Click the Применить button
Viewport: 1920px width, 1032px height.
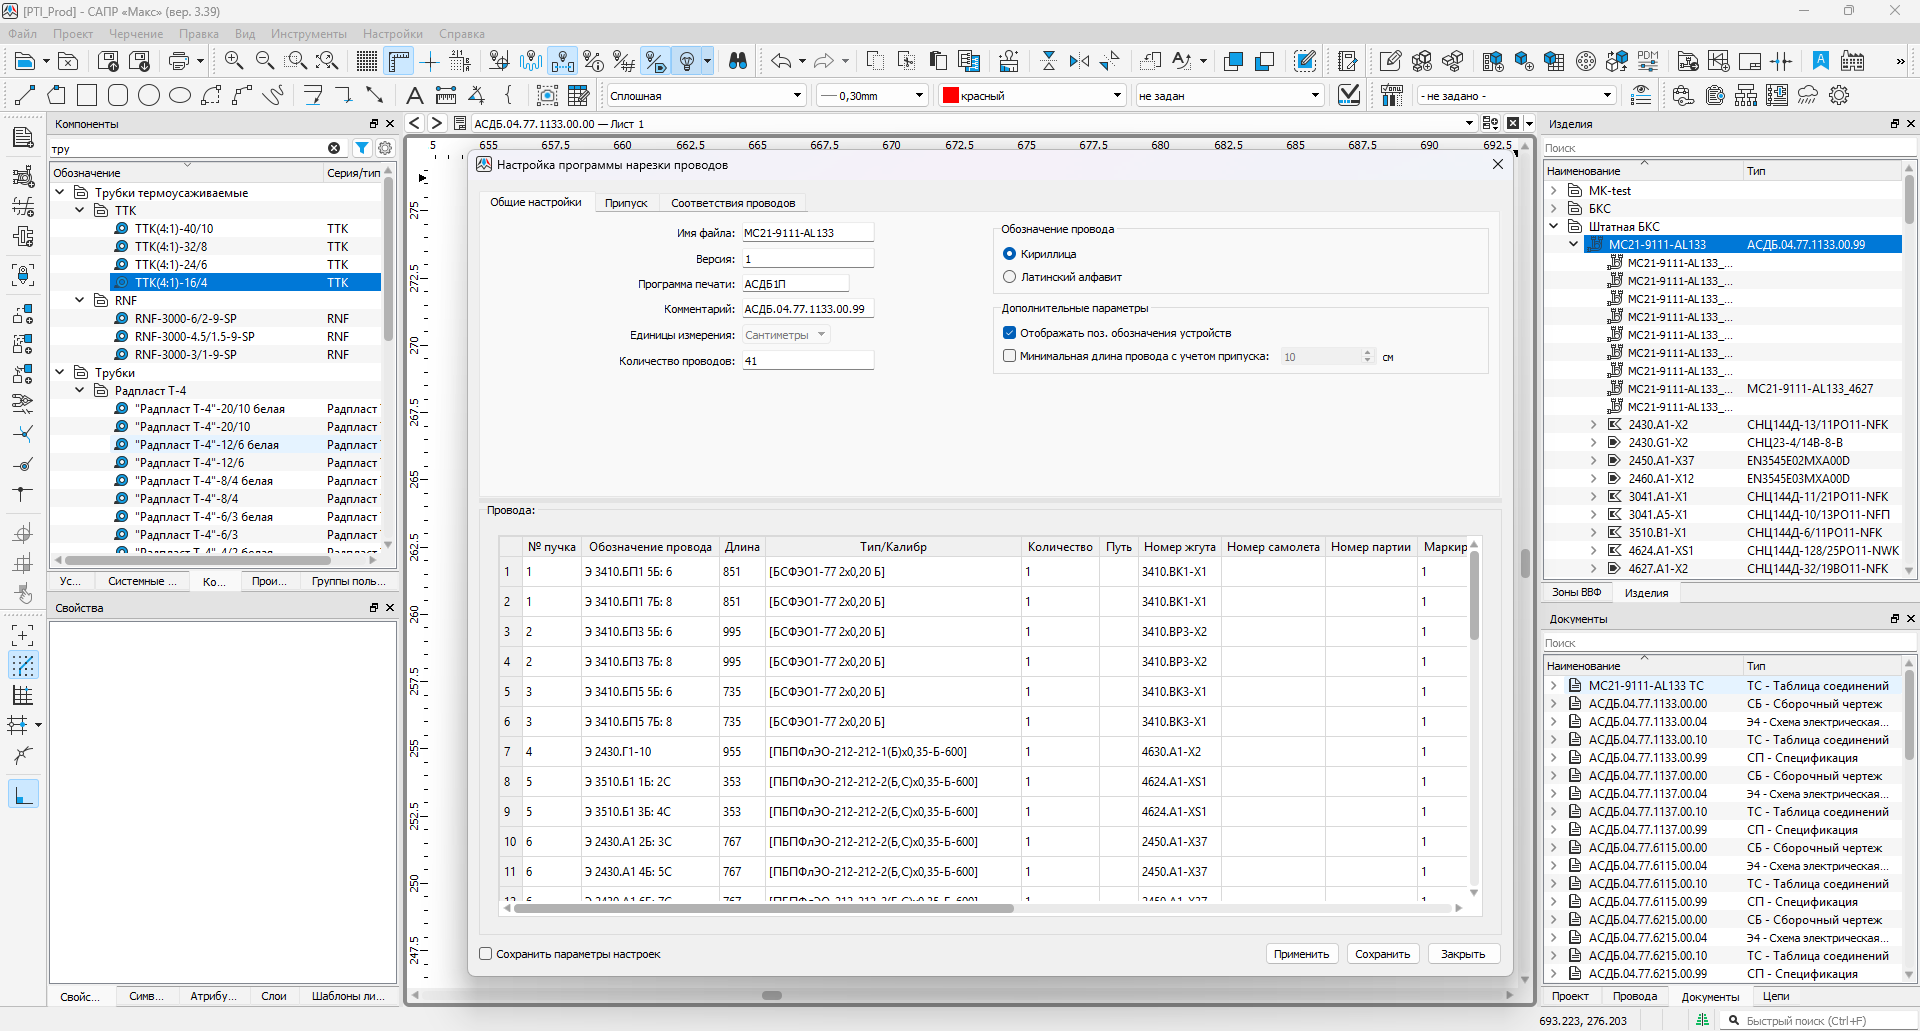click(x=1301, y=954)
